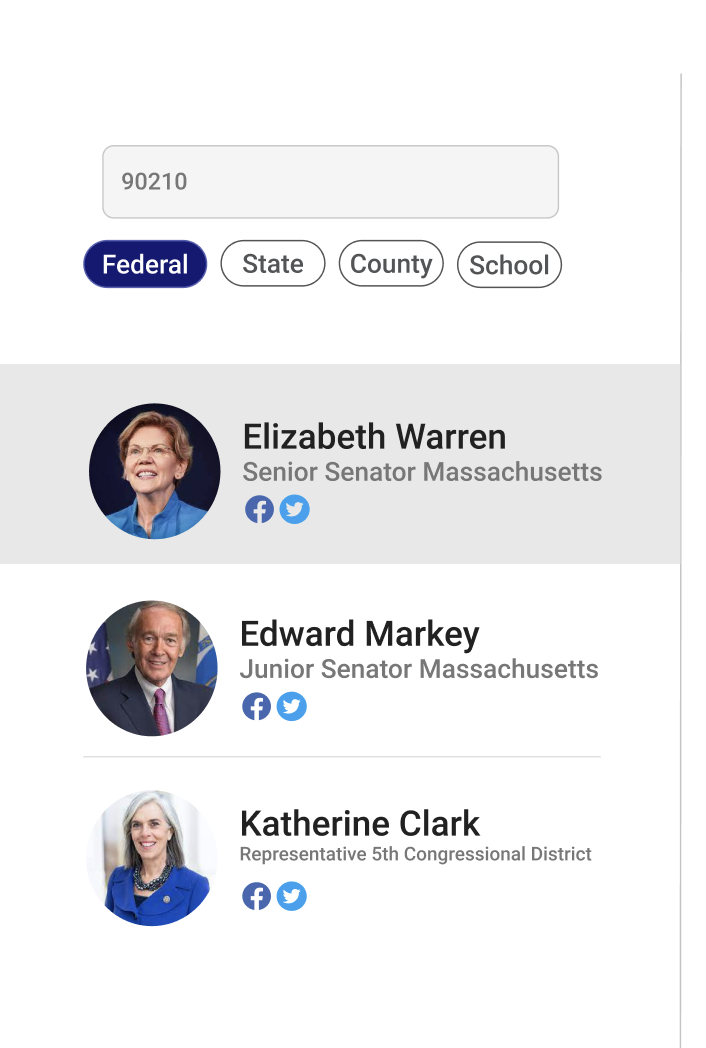Click the zip code input field
706x1048 pixels.
[x=330, y=182]
